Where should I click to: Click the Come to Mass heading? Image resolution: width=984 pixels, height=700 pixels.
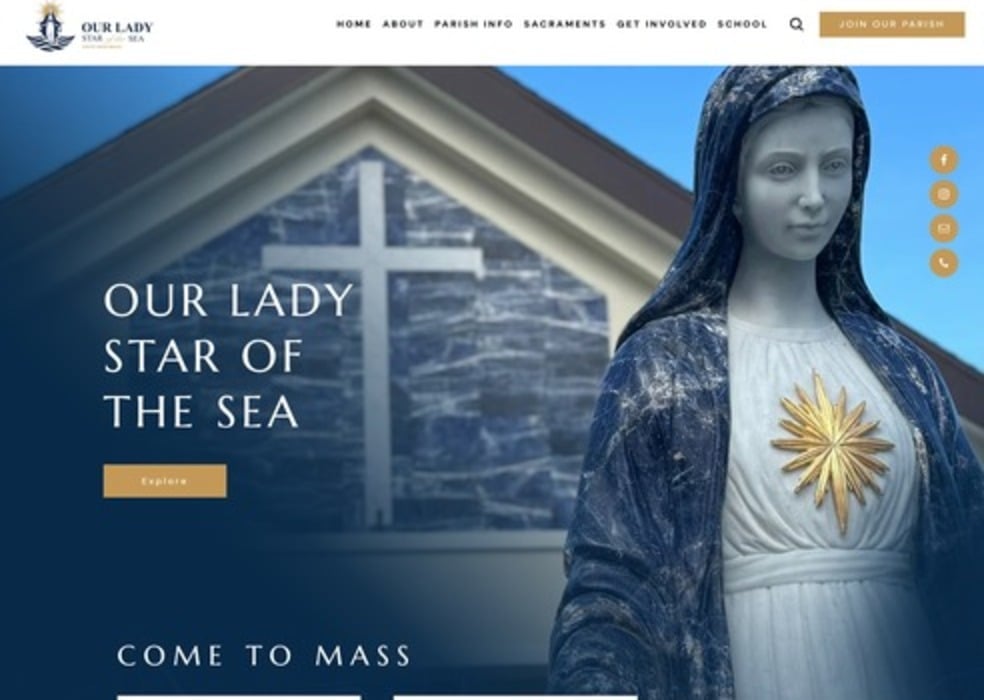[x=264, y=655]
